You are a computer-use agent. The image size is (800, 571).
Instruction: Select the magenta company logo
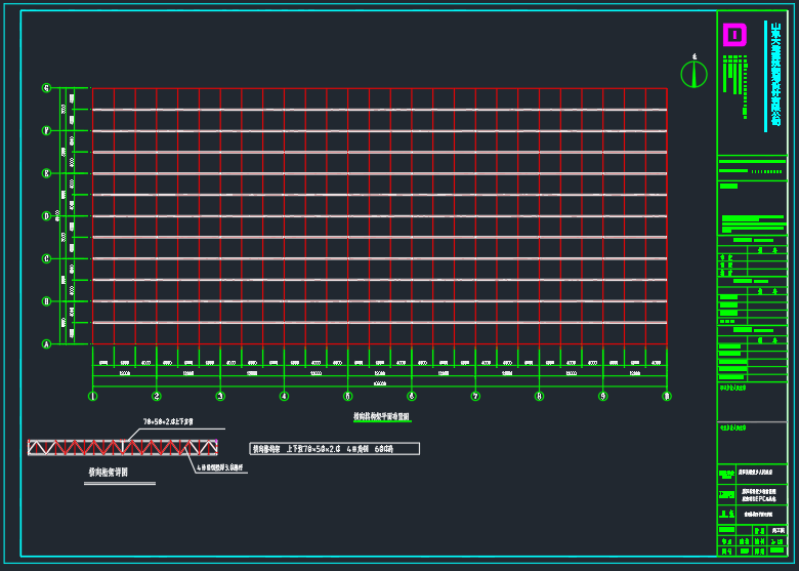tap(735, 35)
